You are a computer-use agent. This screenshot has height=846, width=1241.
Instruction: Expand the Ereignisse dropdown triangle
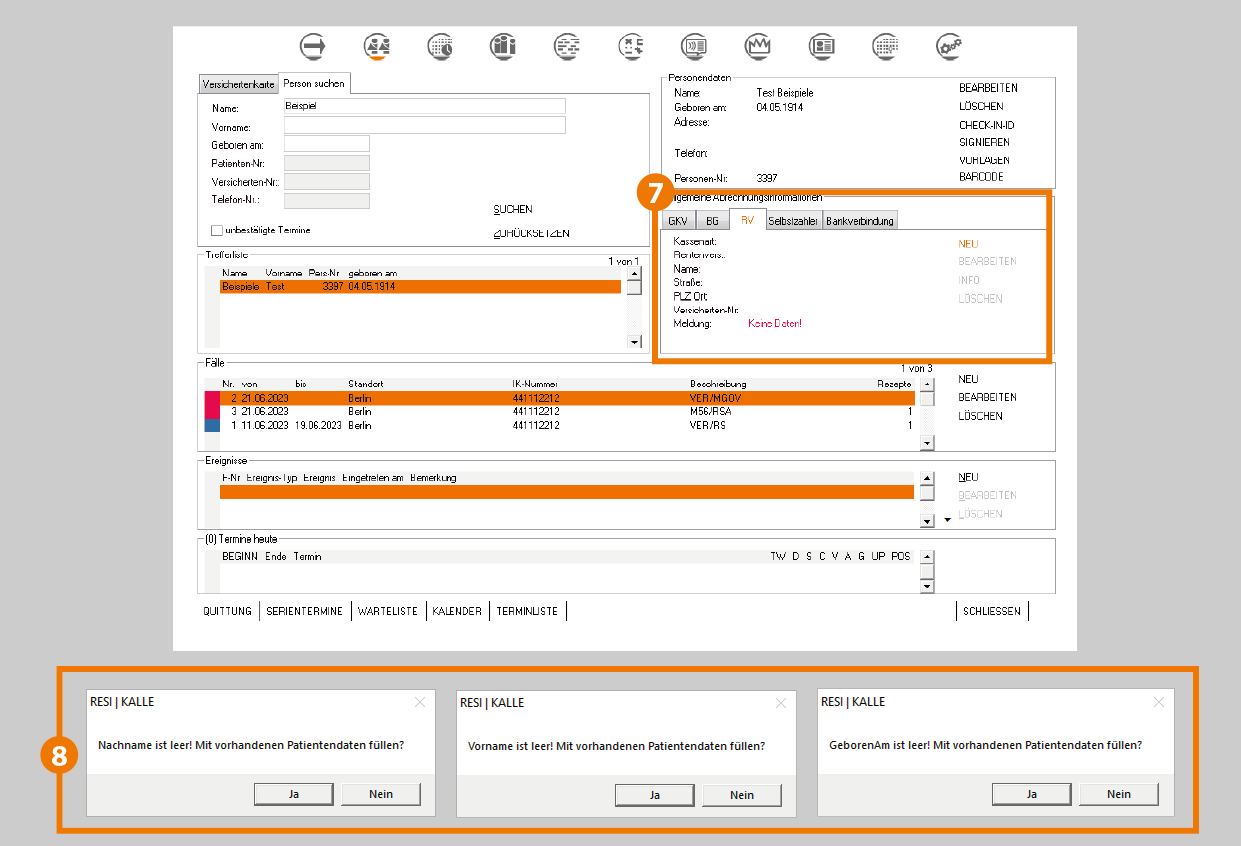click(x=947, y=521)
